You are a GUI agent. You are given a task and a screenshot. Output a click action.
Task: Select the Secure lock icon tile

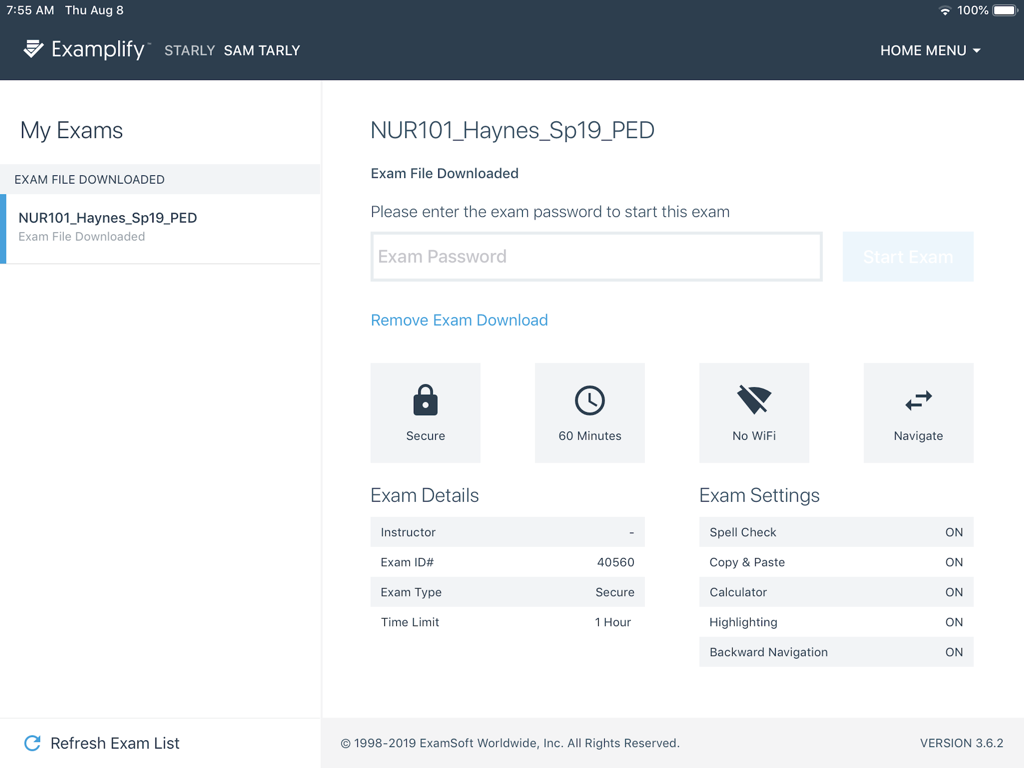coord(425,399)
